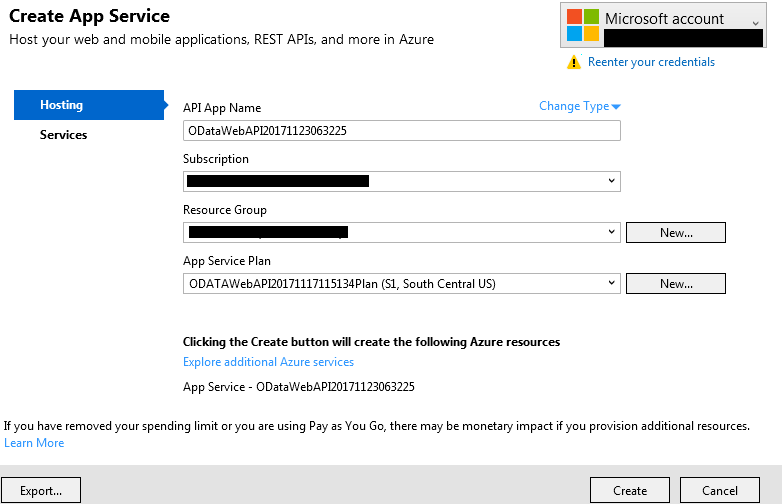Viewport: 782px width, 504px height.
Task: Expand the Microsoft account dropdown
Action: (755, 22)
